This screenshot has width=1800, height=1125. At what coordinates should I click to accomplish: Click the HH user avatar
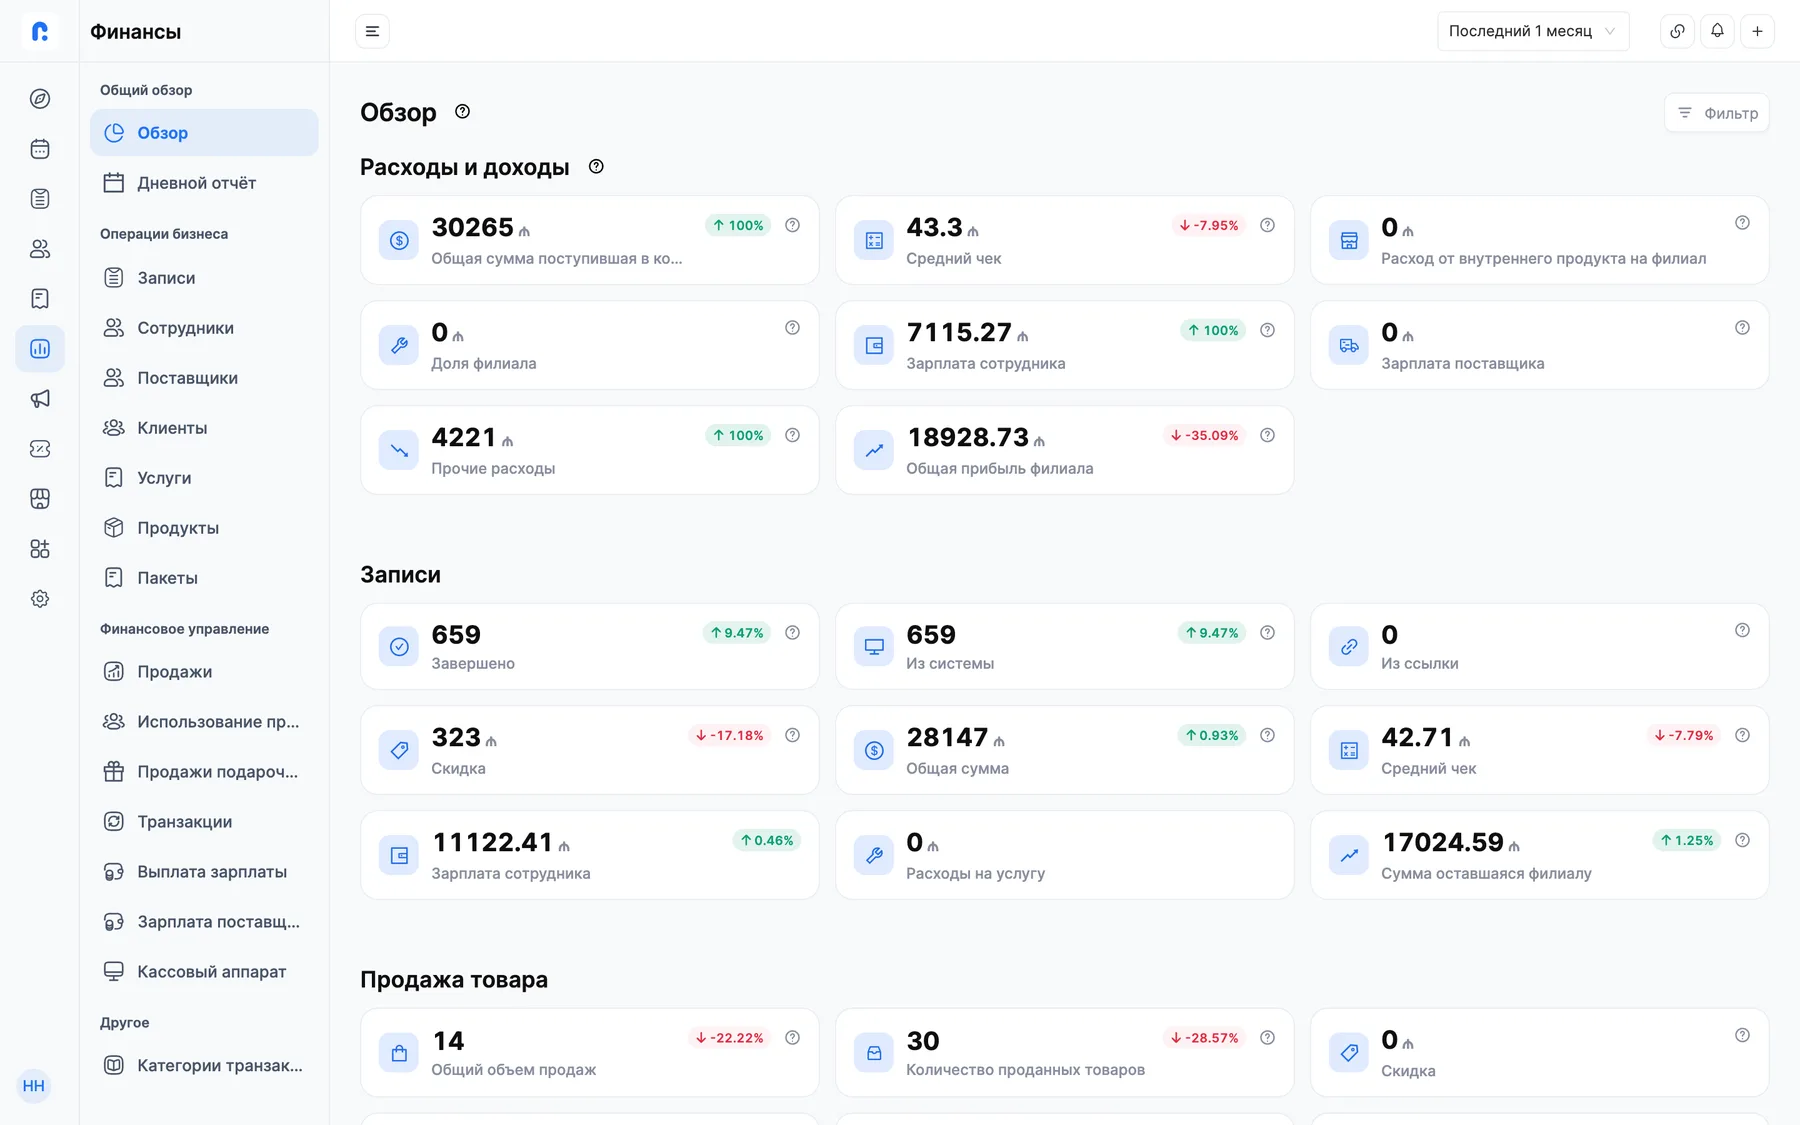[x=34, y=1086]
